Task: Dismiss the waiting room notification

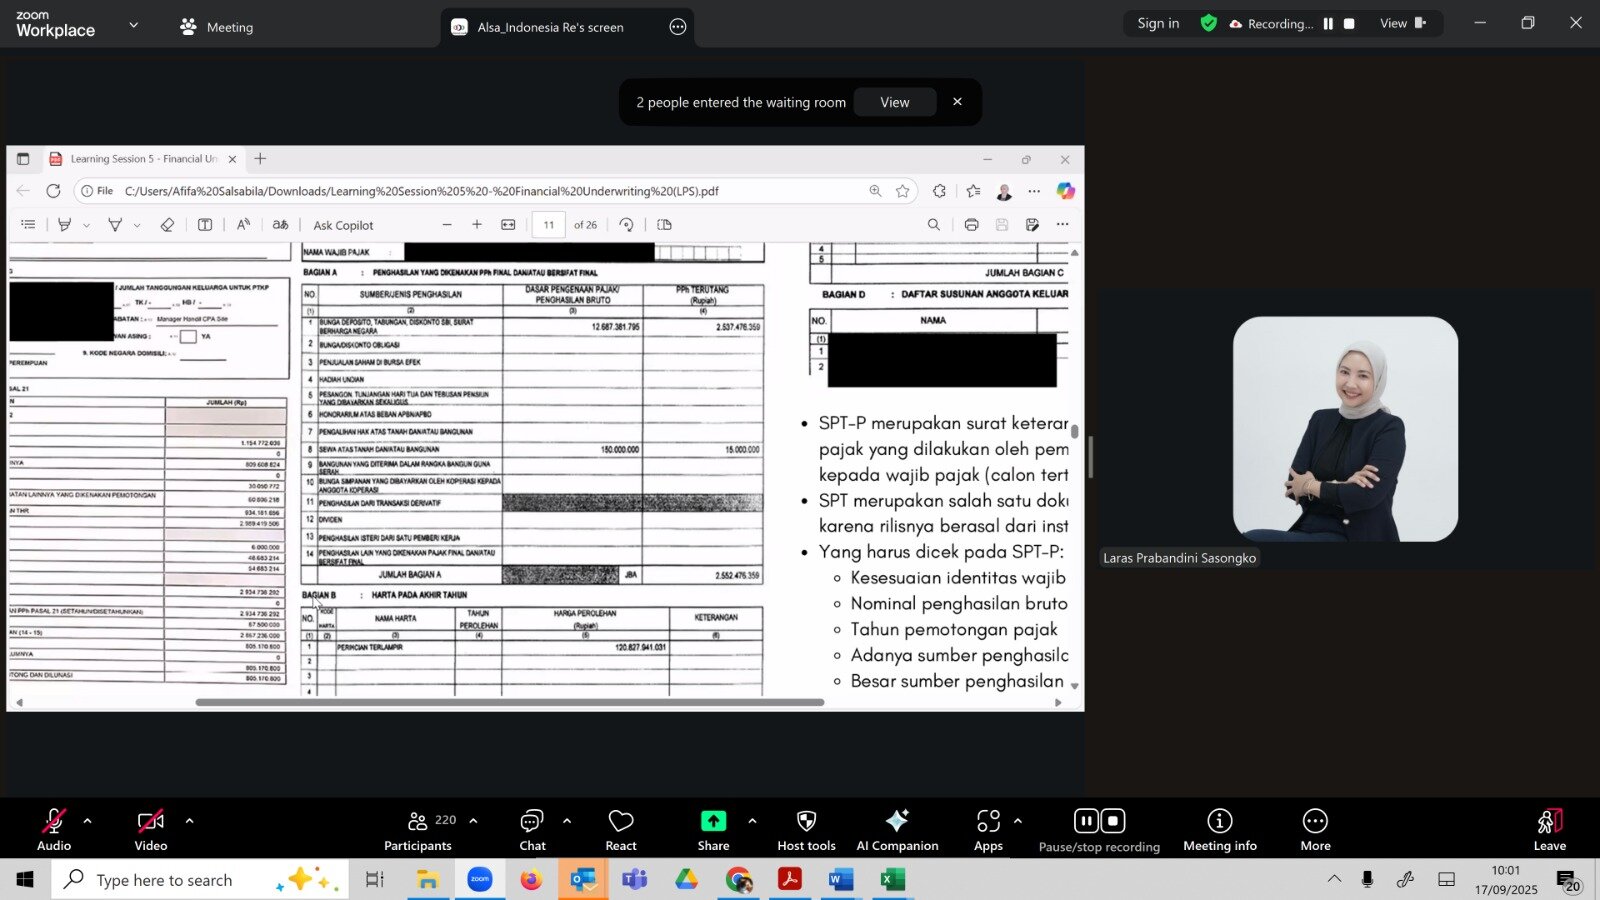Action: point(957,102)
